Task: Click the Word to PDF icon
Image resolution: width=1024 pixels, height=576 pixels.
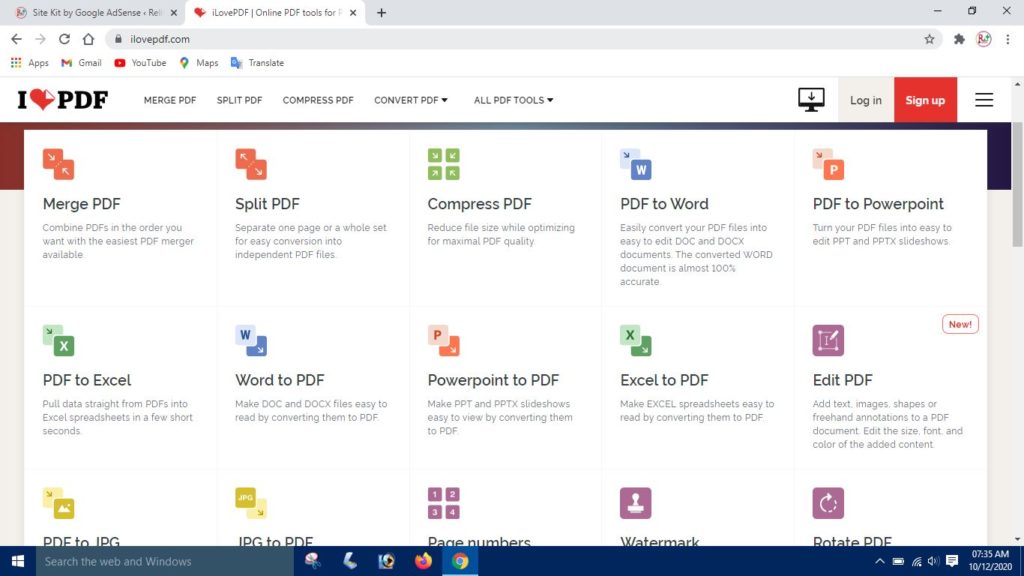Action: tap(251, 340)
